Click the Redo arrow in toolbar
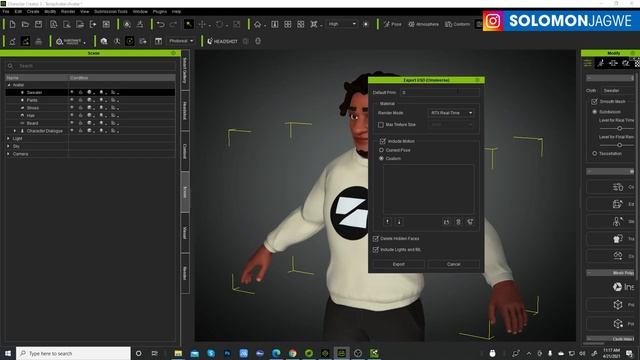 [x=173, y=24]
